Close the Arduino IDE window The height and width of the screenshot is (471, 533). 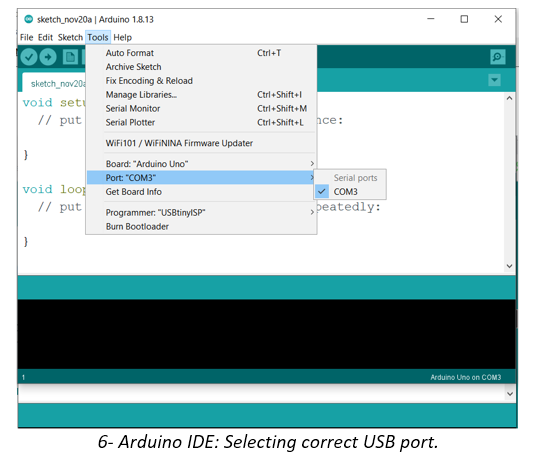pos(498,19)
